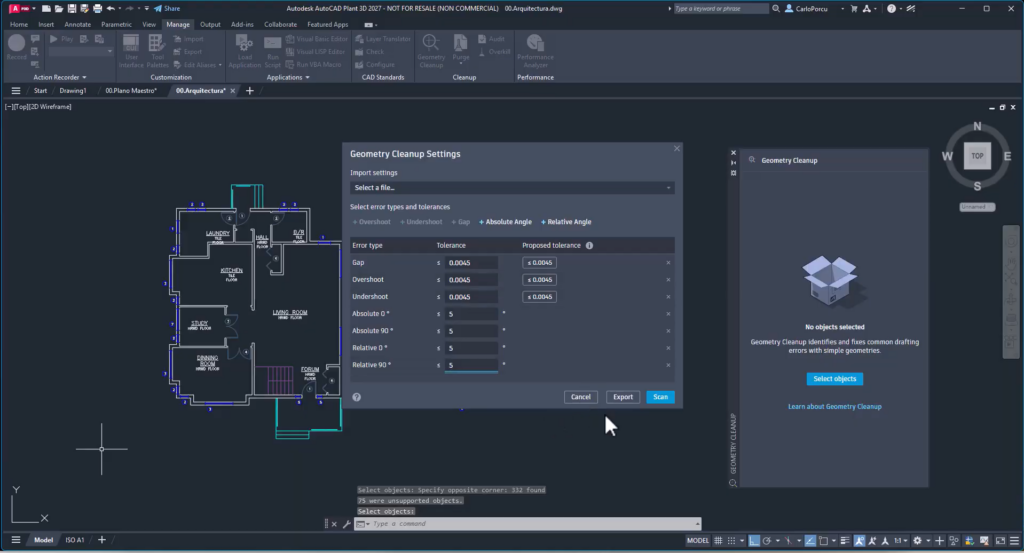Cancel the Geometry Cleanup Settings dialog
The image size is (1024, 553).
(581, 397)
